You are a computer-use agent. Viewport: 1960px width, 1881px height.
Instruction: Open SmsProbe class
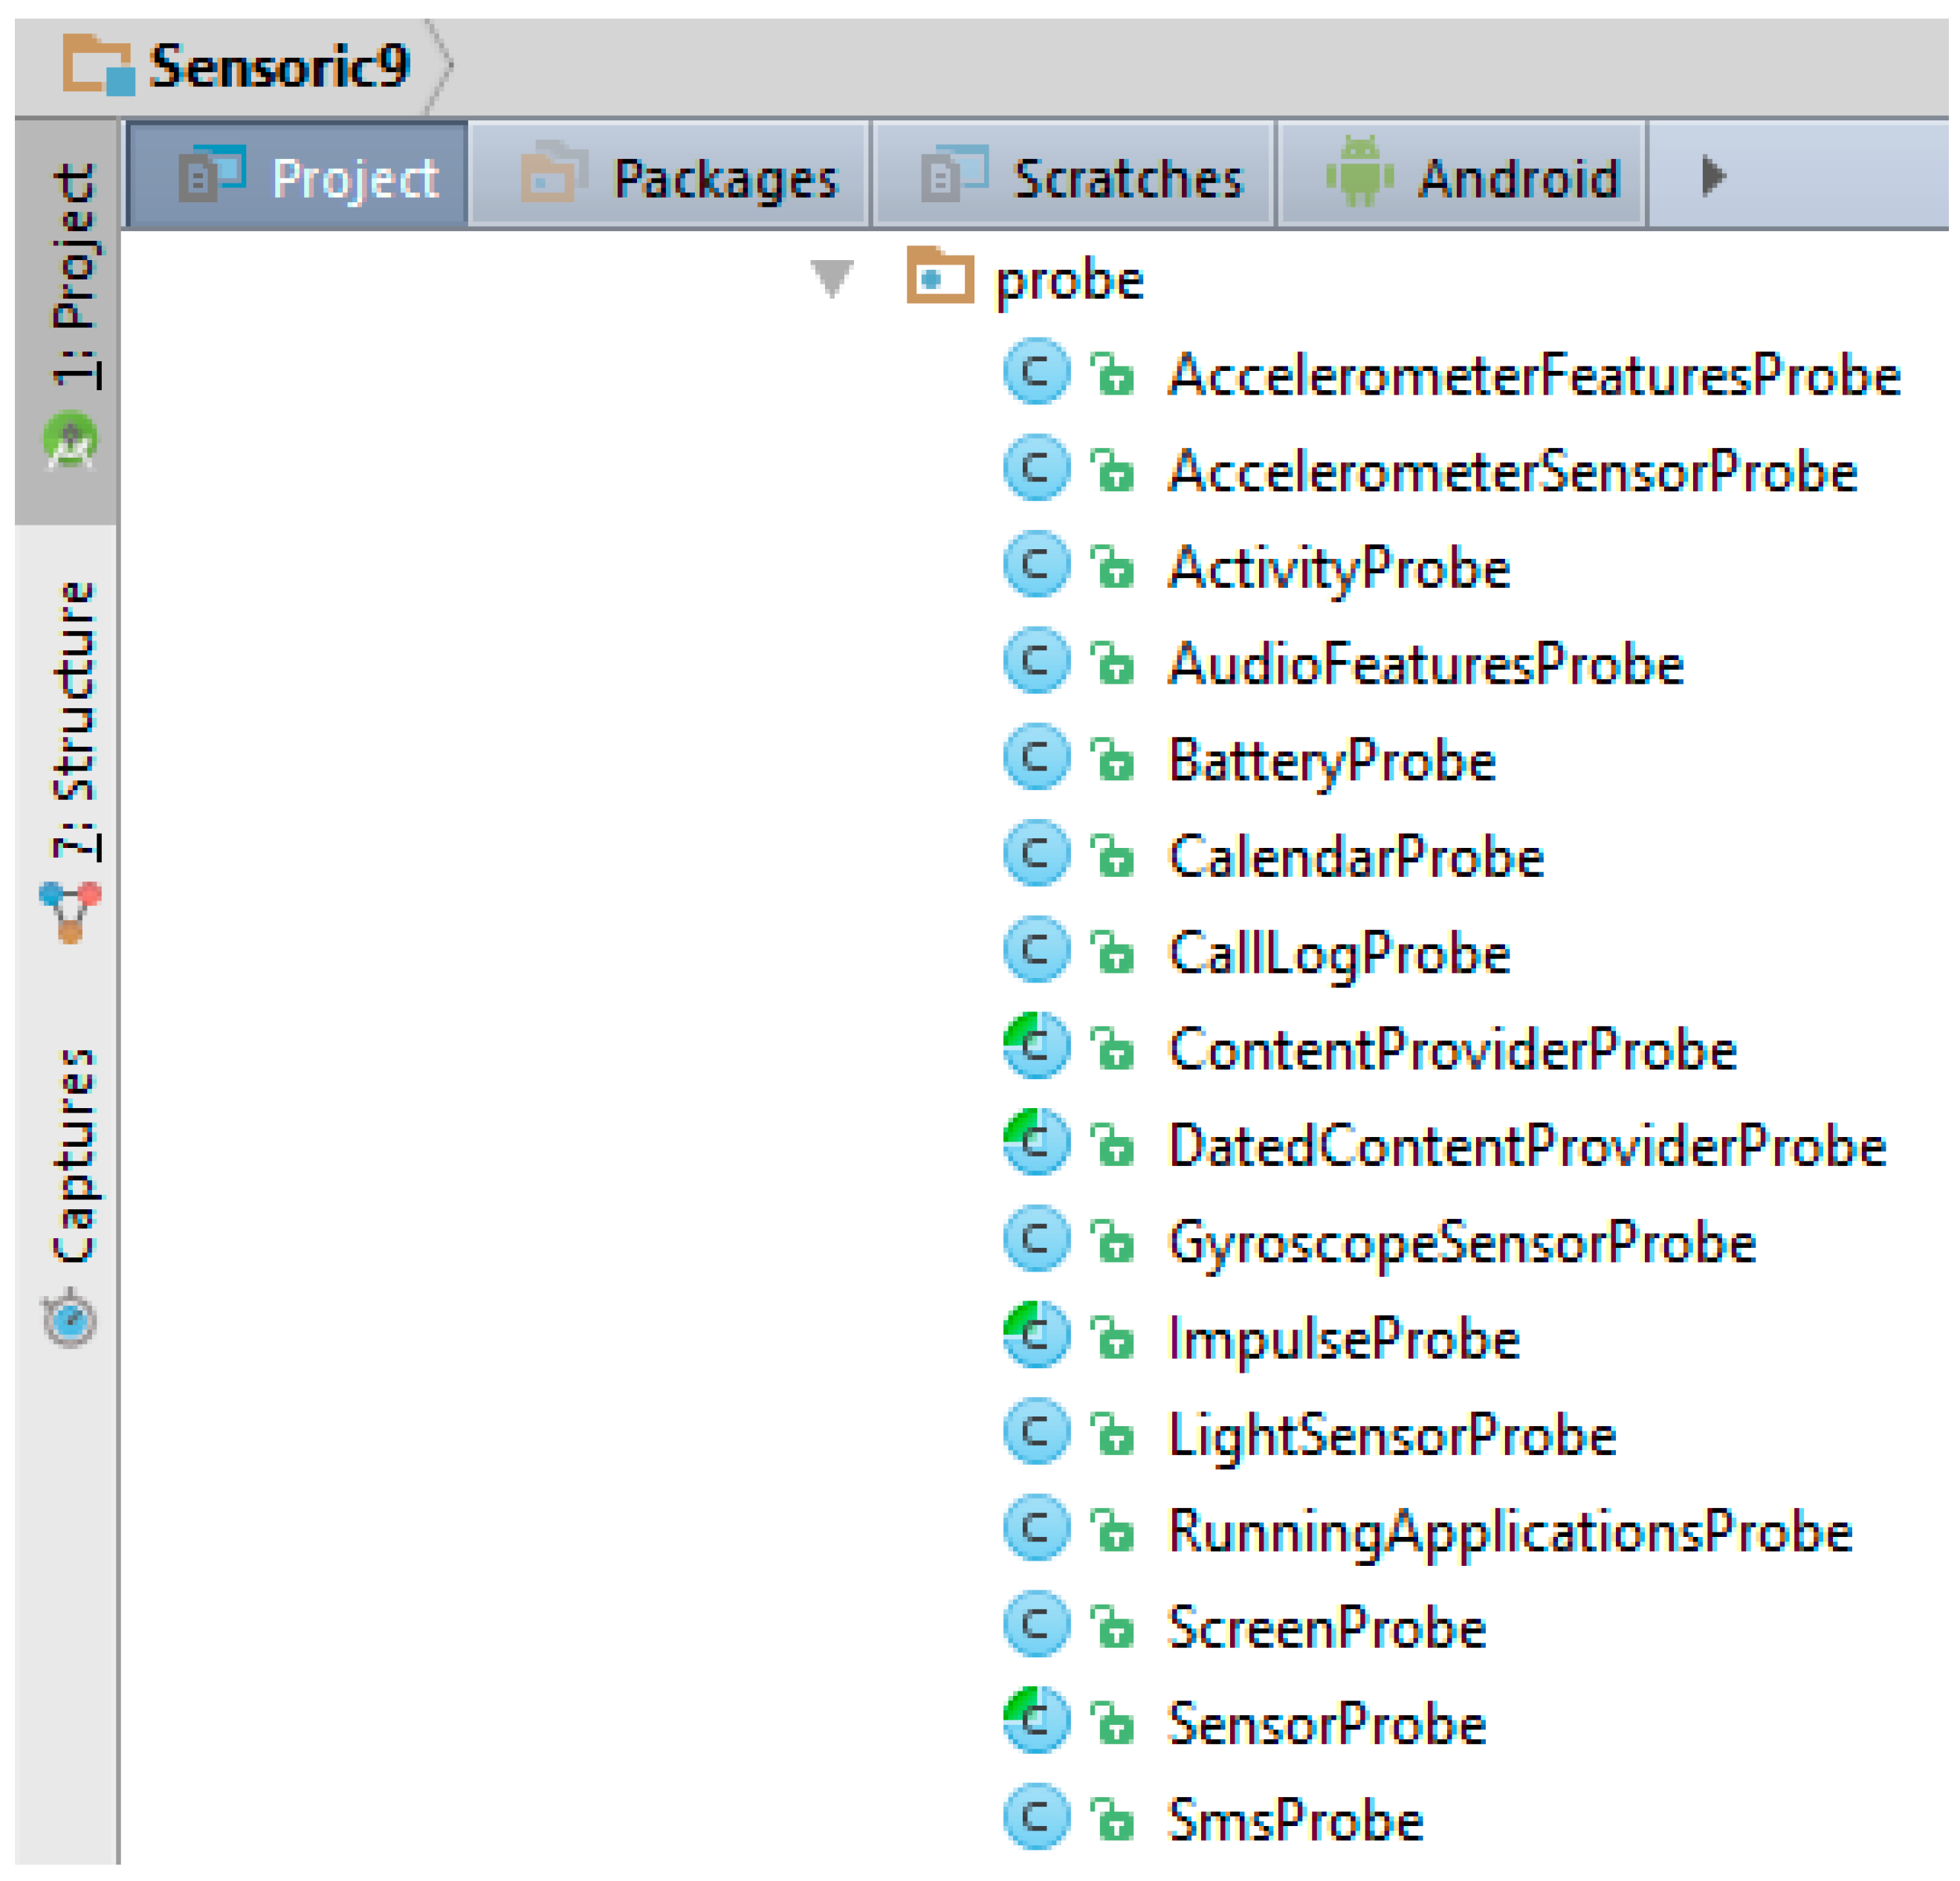(1295, 1822)
